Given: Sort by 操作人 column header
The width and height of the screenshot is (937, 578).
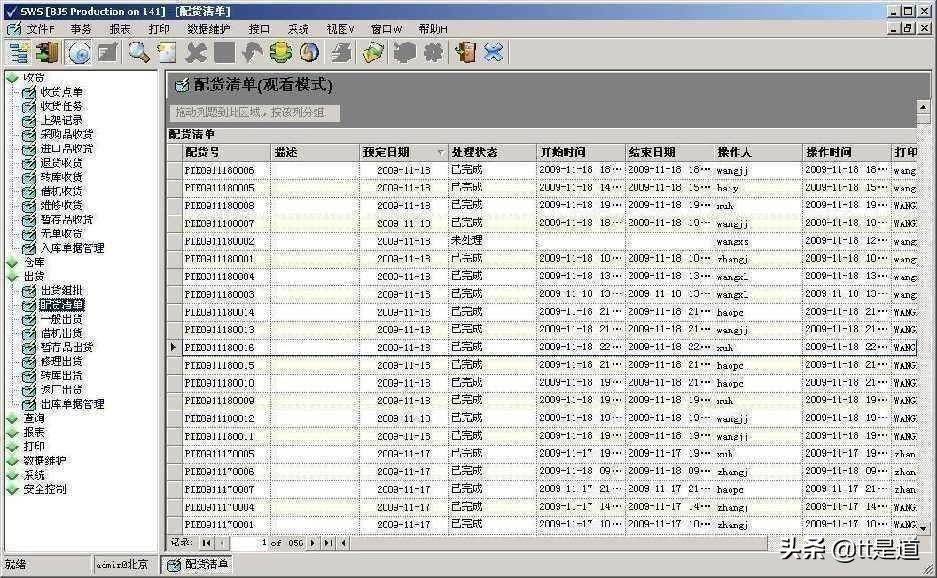Looking at the screenshot, I should coord(758,152).
